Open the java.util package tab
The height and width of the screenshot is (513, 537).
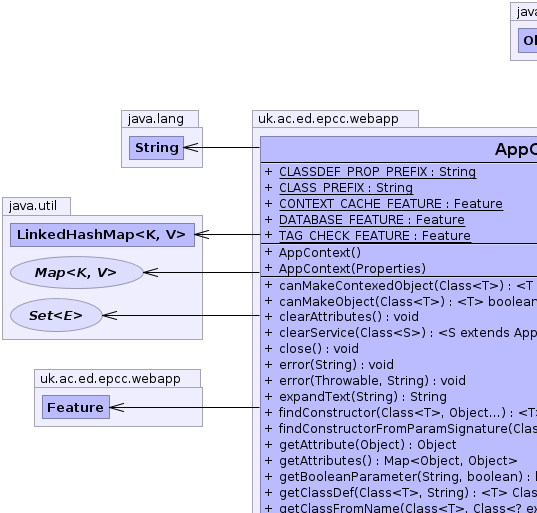coord(36,206)
